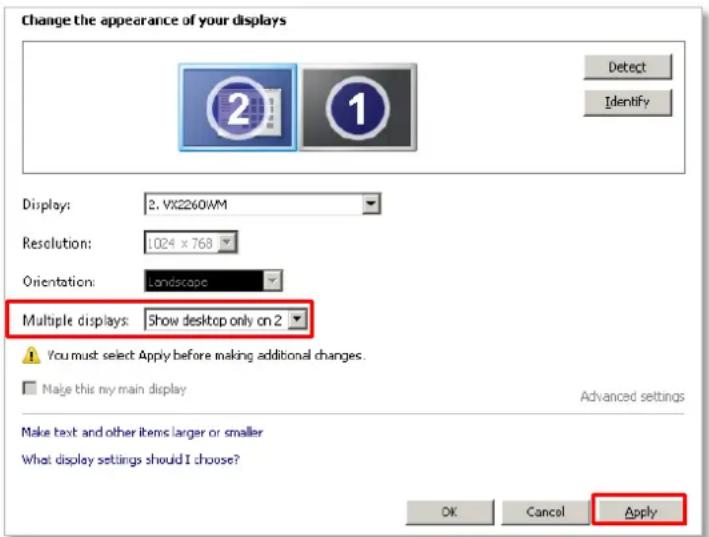
Task: Click the Display label
Action: tap(47, 205)
